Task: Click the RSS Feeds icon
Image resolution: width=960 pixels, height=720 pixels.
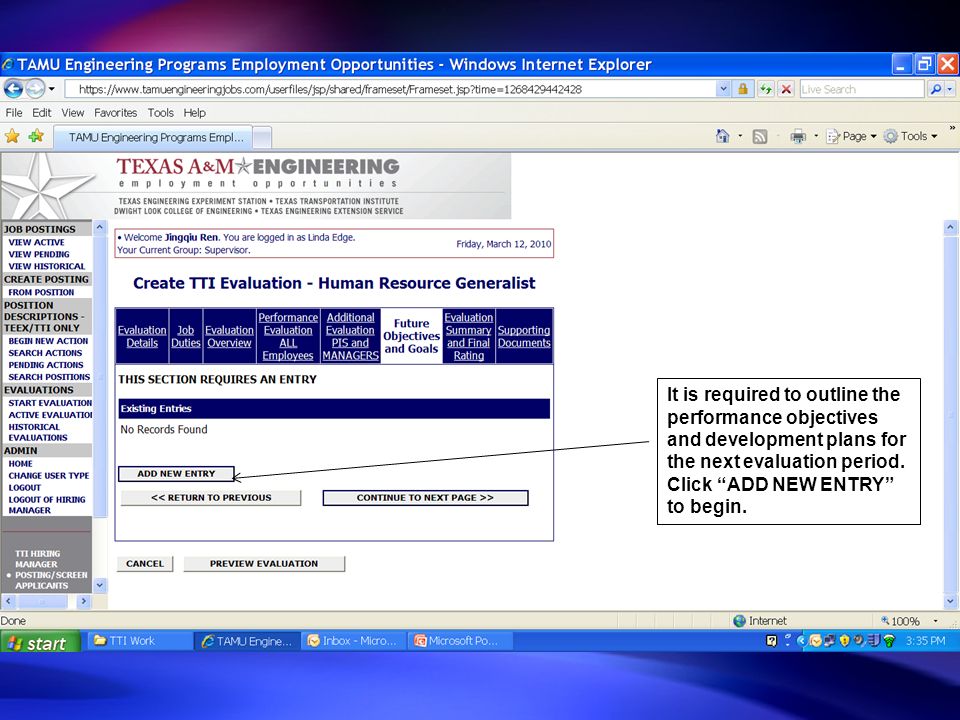Action: pyautogui.click(x=760, y=137)
